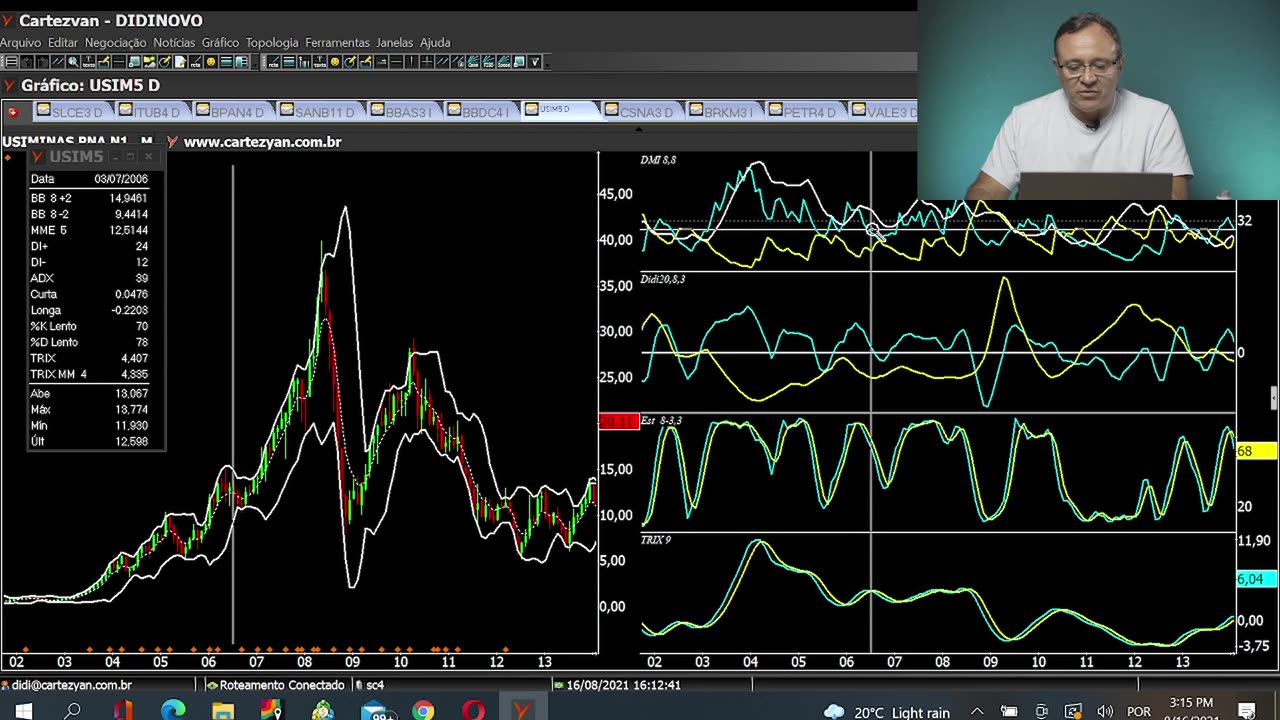Select the first 'reta' line tool
The image size is (1280, 720).
pos(195,62)
